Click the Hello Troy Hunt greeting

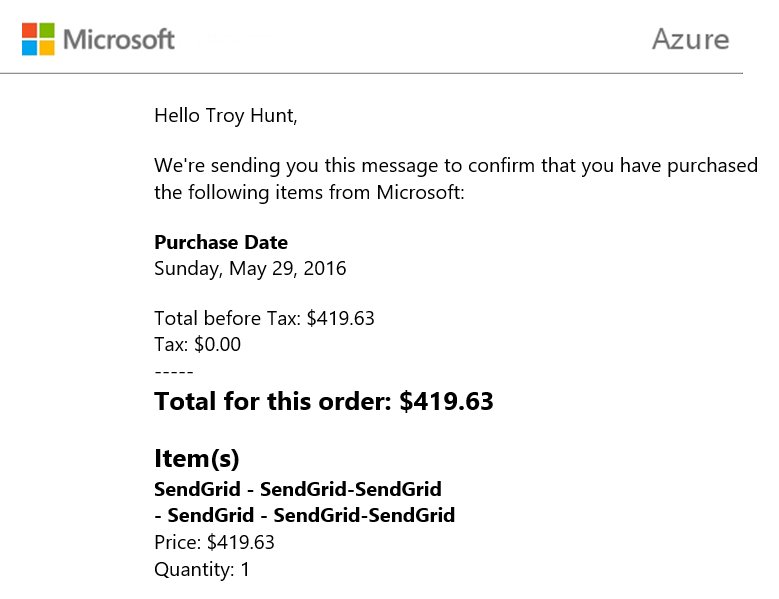226,116
